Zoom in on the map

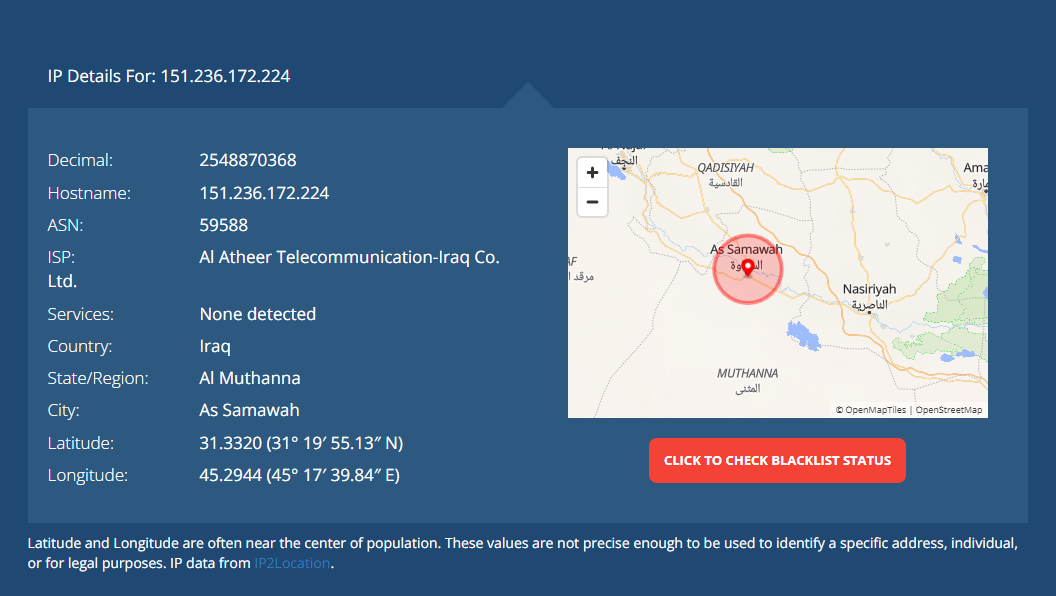592,173
